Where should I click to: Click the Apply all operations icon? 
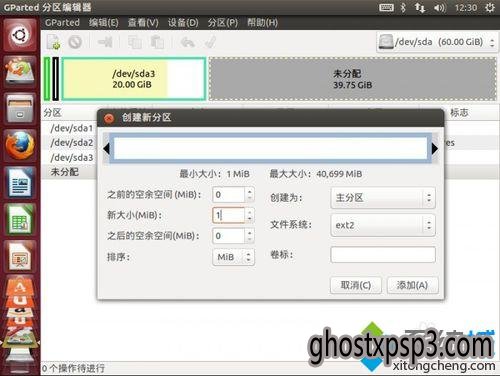coord(210,42)
